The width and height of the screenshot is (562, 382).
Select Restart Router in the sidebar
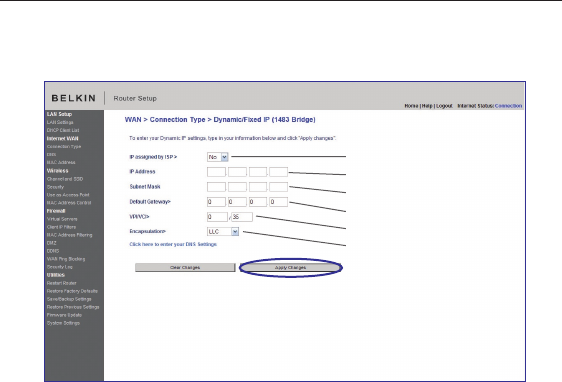click(x=62, y=283)
